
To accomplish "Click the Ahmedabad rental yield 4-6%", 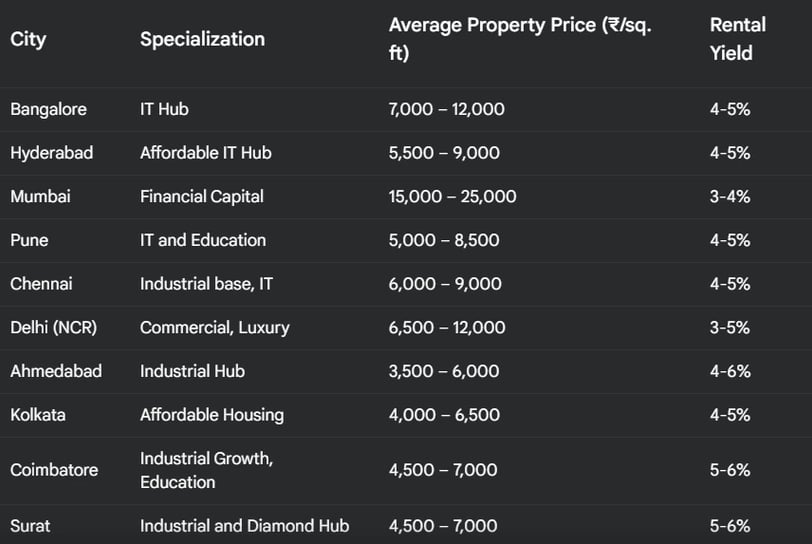I will [x=730, y=371].
